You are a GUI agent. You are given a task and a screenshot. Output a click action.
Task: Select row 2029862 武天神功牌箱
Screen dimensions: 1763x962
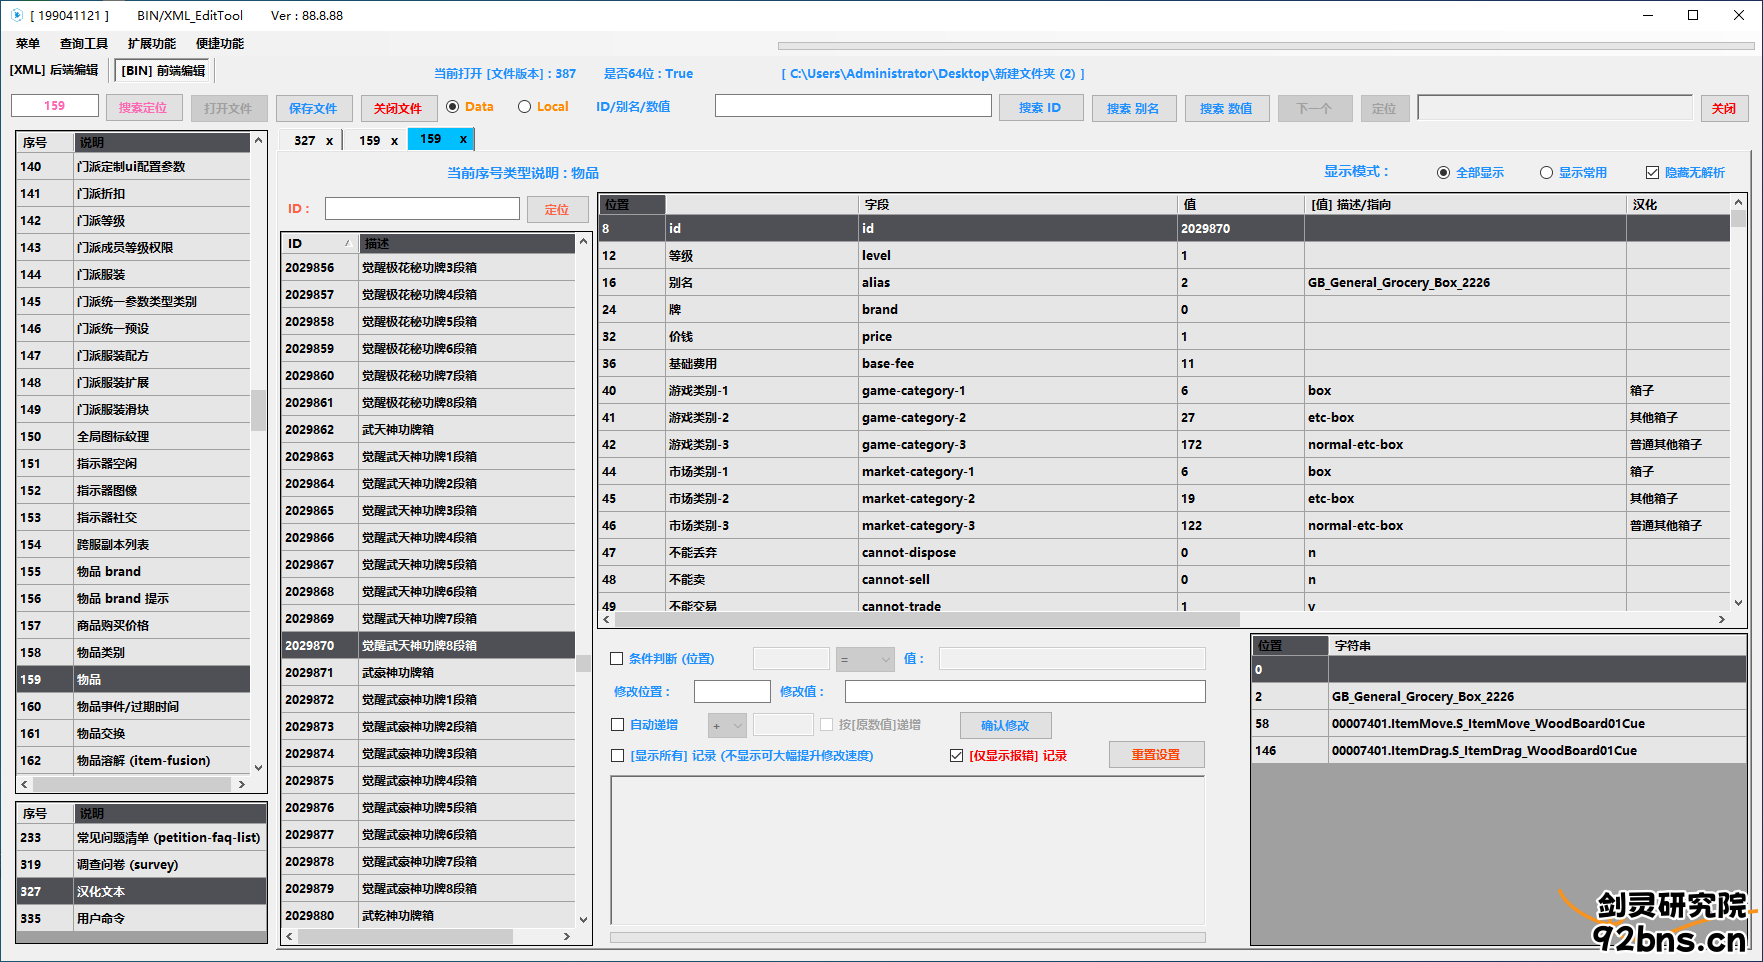pos(428,430)
